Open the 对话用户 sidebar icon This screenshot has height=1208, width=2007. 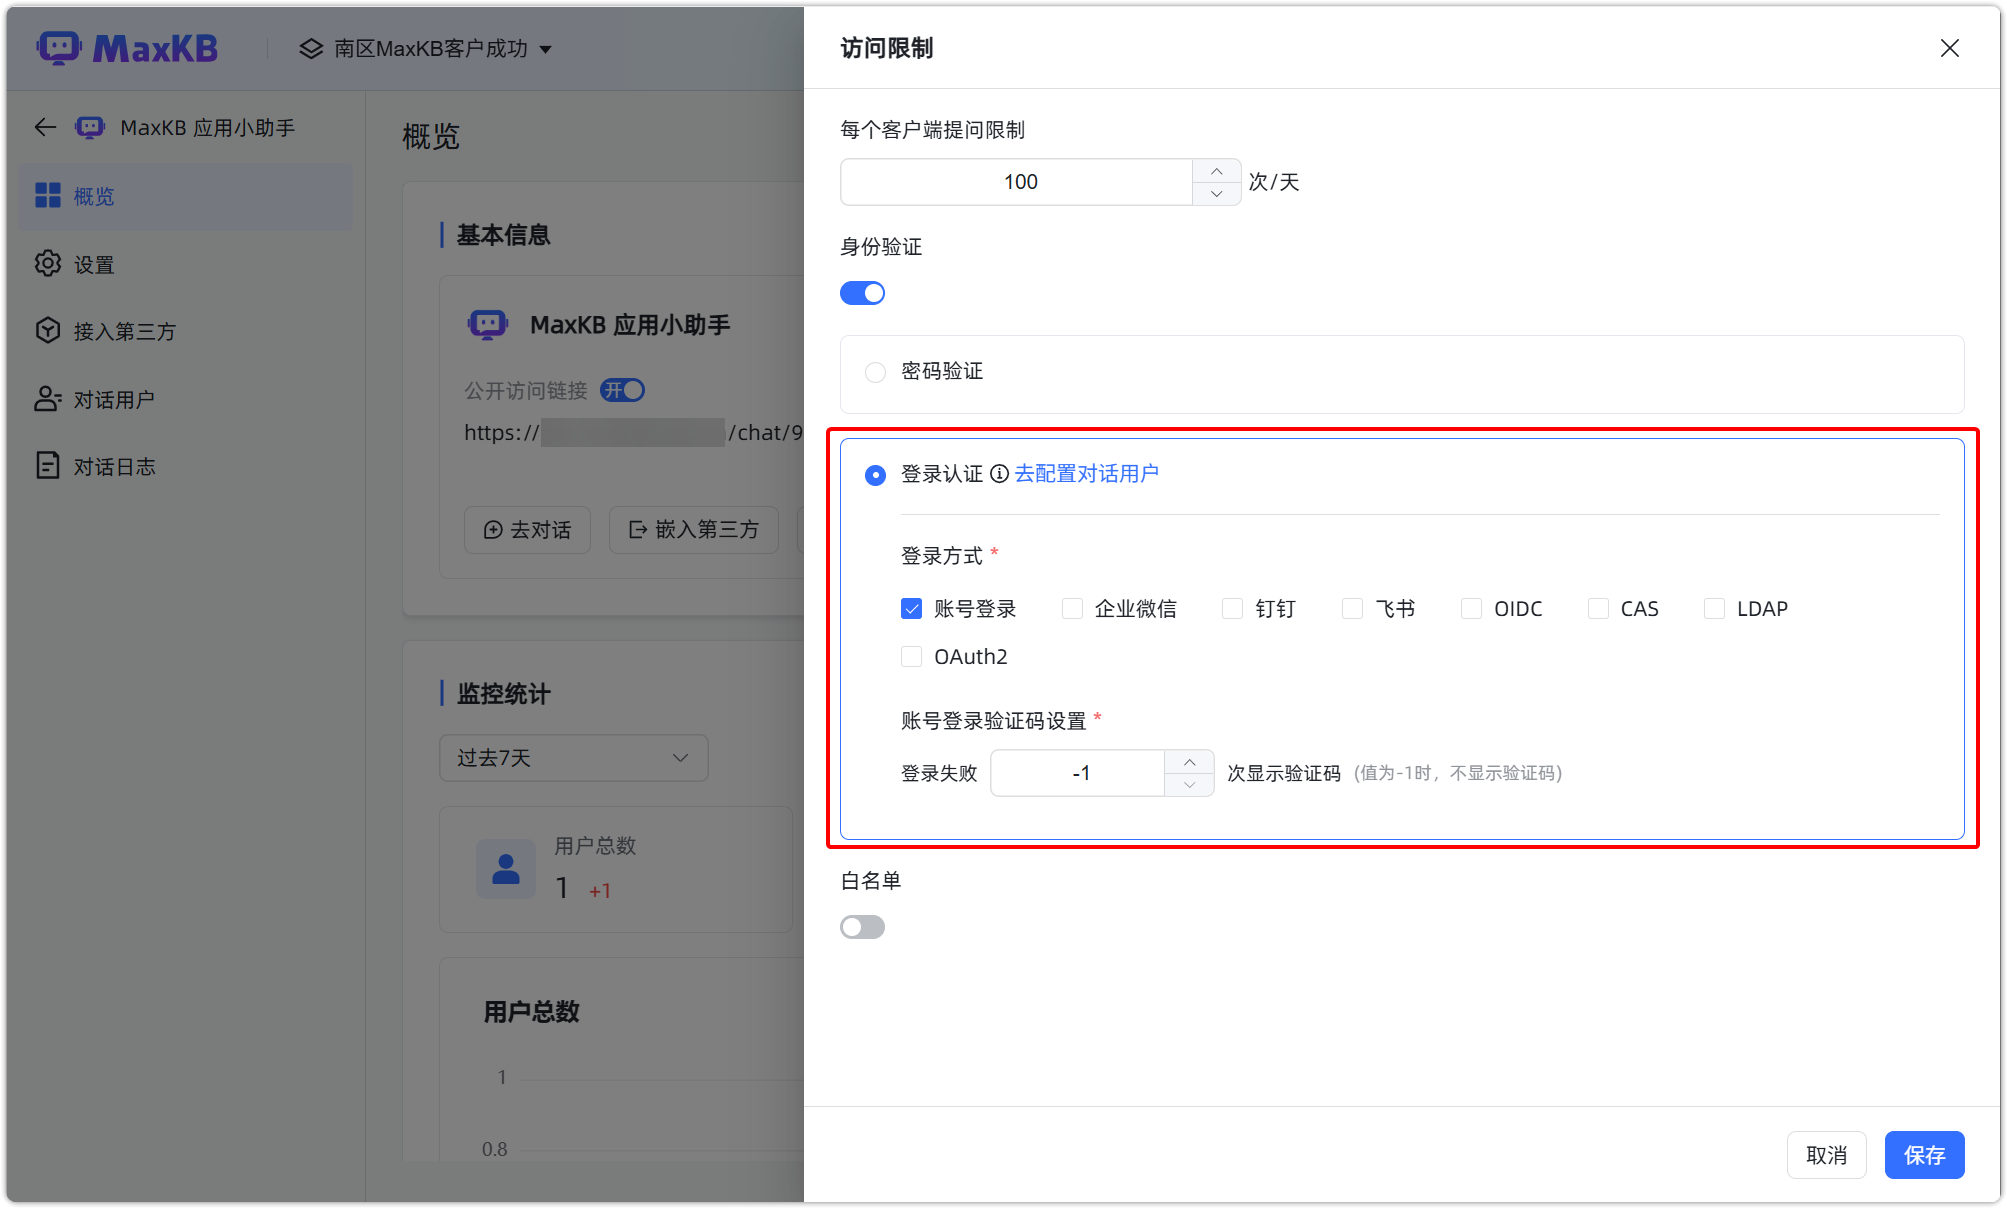tap(47, 398)
